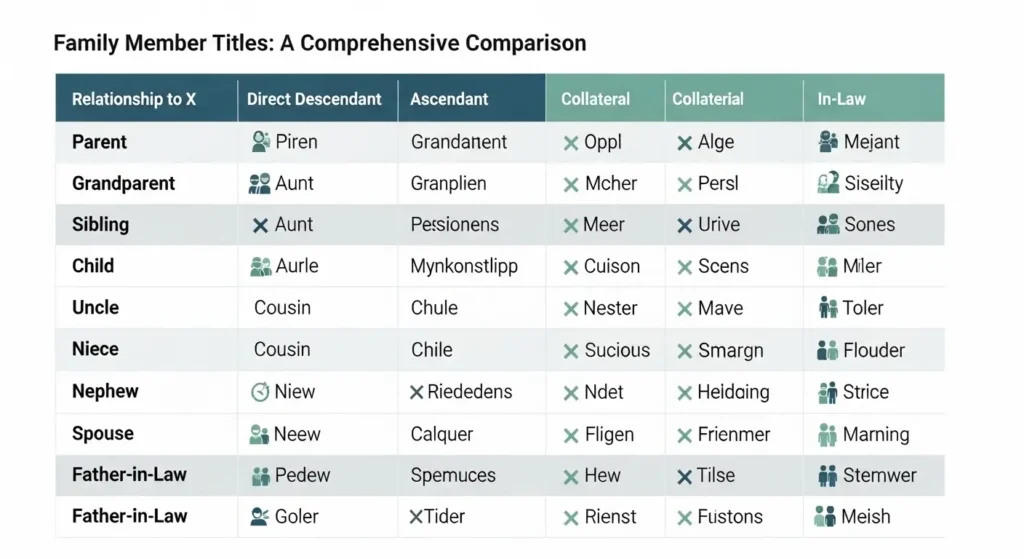Click the X mark before Riededens
Viewport: 1024px width, 559px height.
pyautogui.click(x=417, y=393)
